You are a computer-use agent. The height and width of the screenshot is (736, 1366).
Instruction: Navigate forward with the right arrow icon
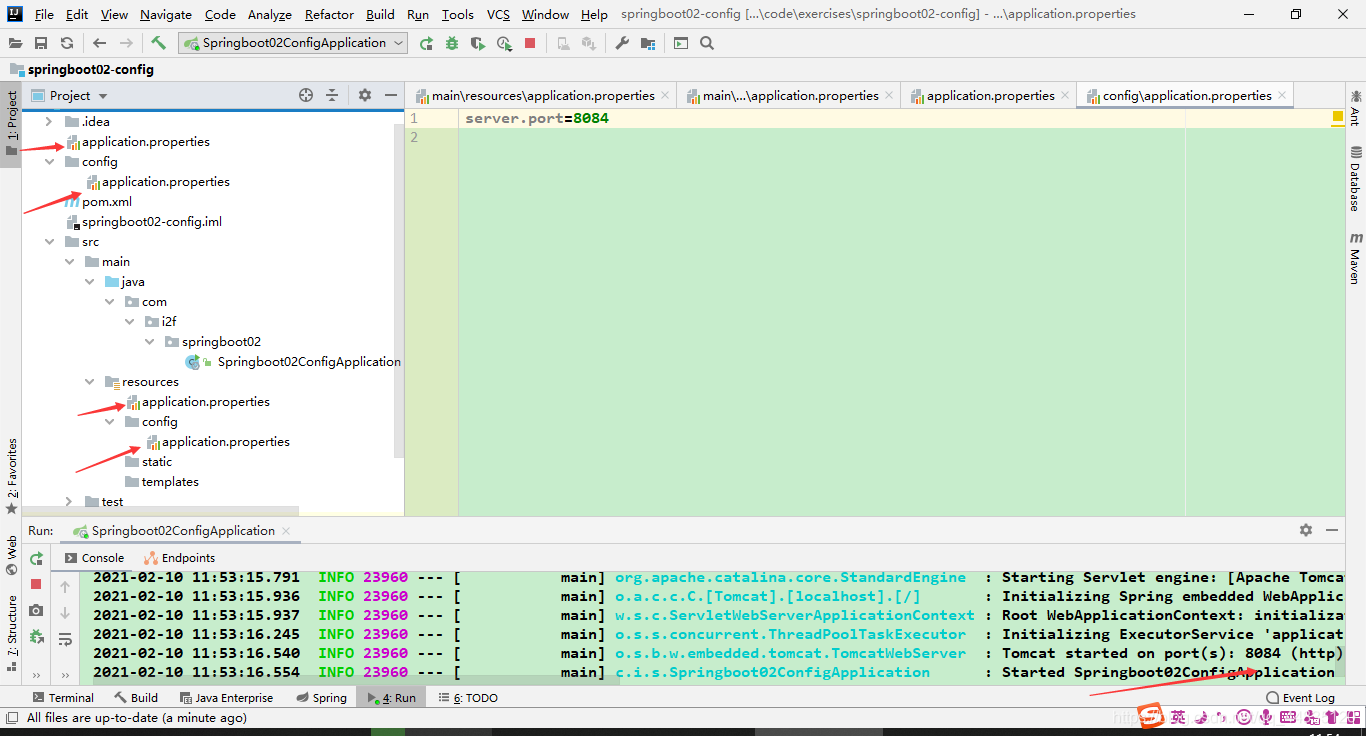[x=126, y=43]
